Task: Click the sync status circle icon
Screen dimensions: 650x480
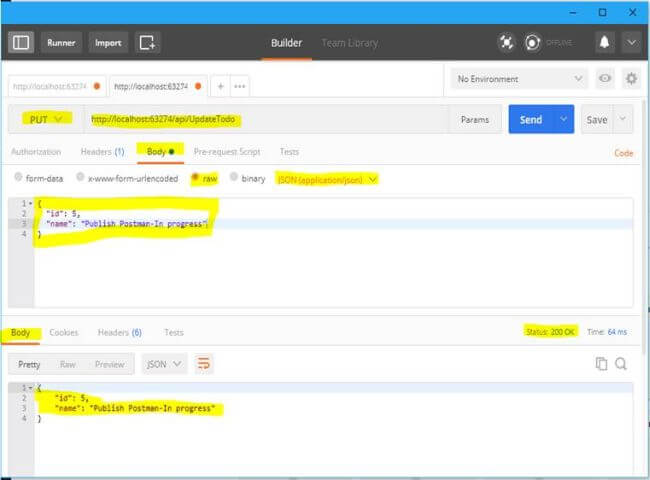Action: [x=532, y=42]
